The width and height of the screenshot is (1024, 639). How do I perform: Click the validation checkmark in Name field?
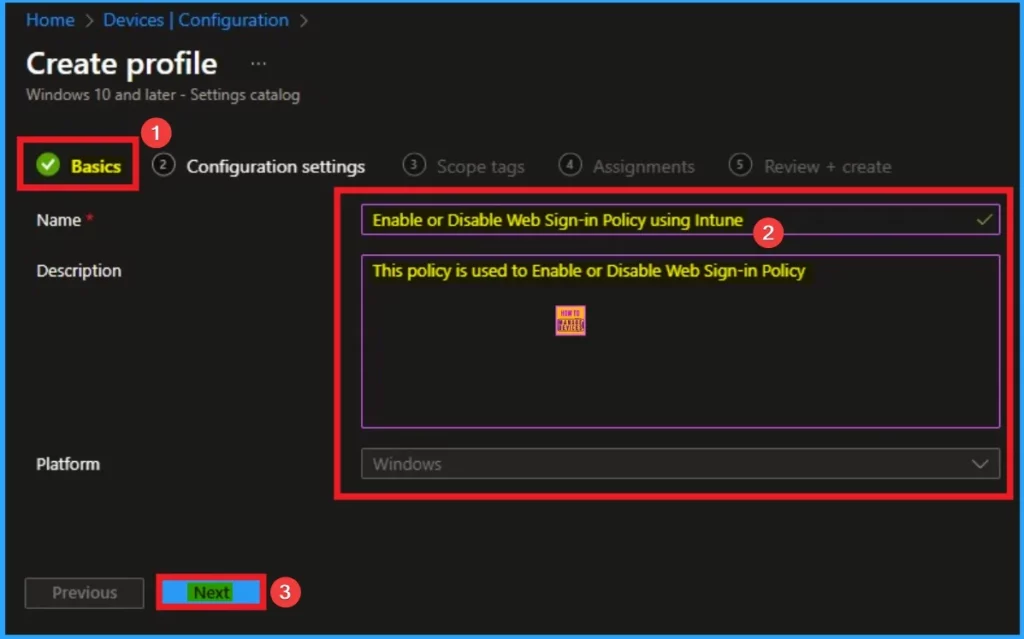(984, 220)
